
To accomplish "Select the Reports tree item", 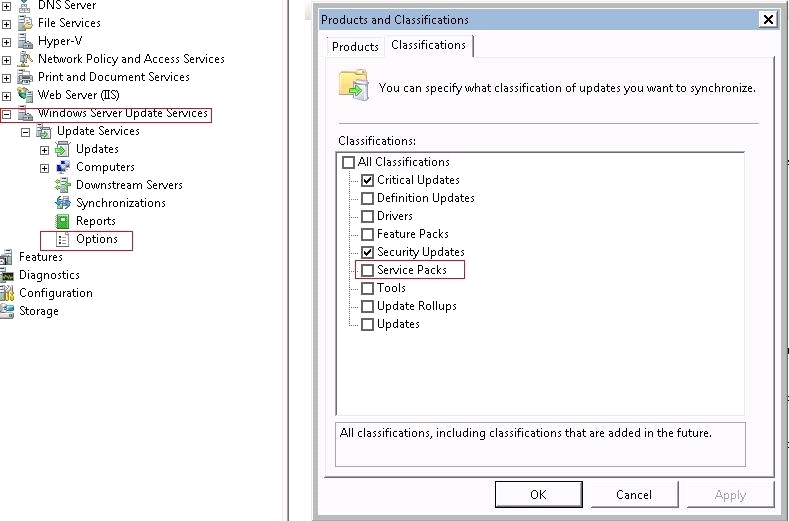I will point(96,221).
